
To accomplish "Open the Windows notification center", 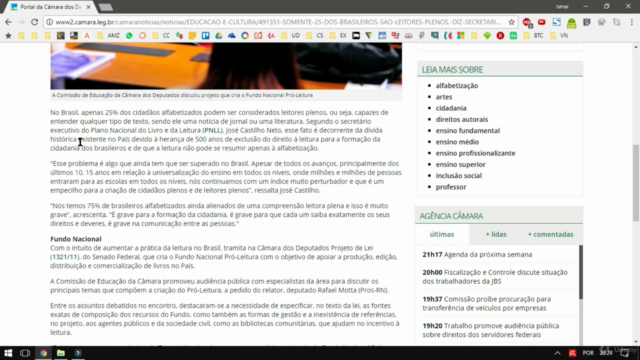I will tap(624, 353).
